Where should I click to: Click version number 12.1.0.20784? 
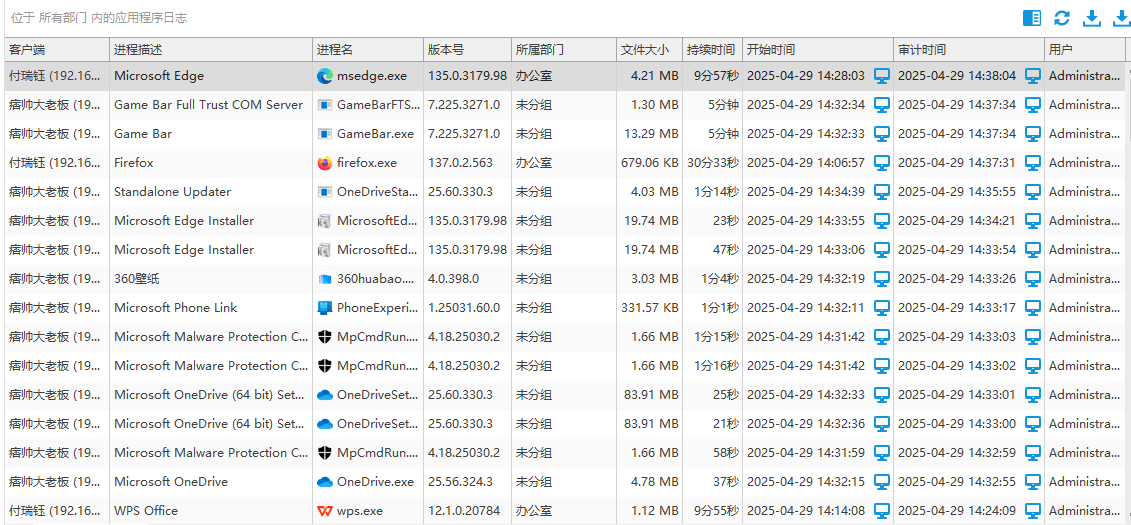(464, 511)
